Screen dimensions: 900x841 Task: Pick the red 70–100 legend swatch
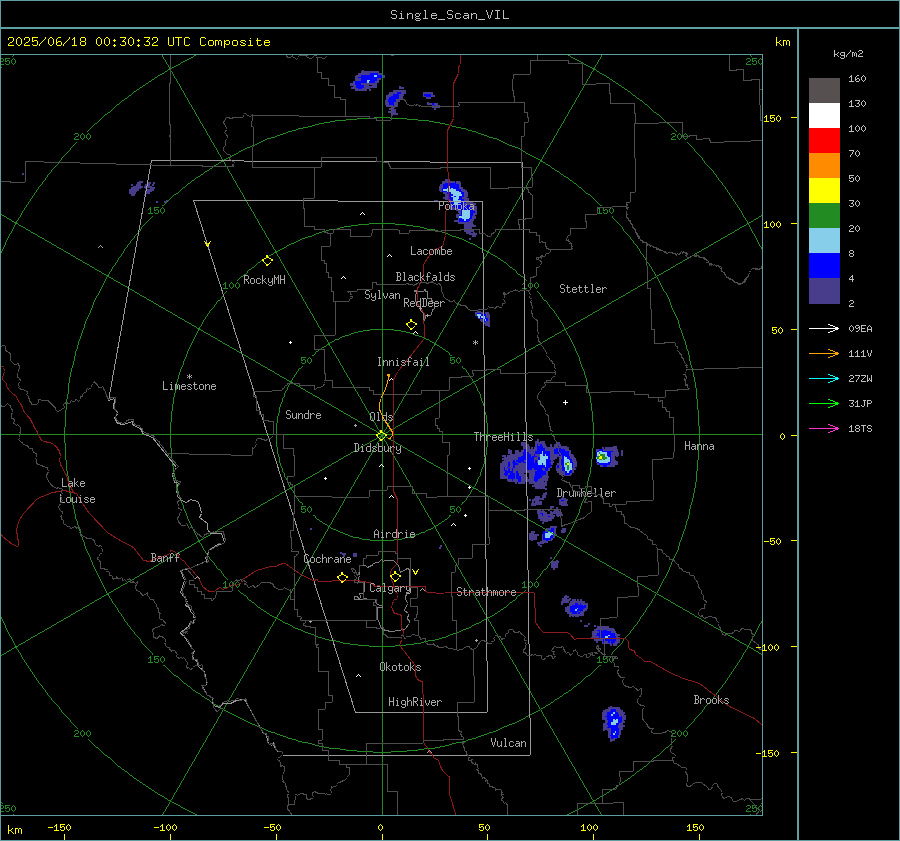(824, 141)
